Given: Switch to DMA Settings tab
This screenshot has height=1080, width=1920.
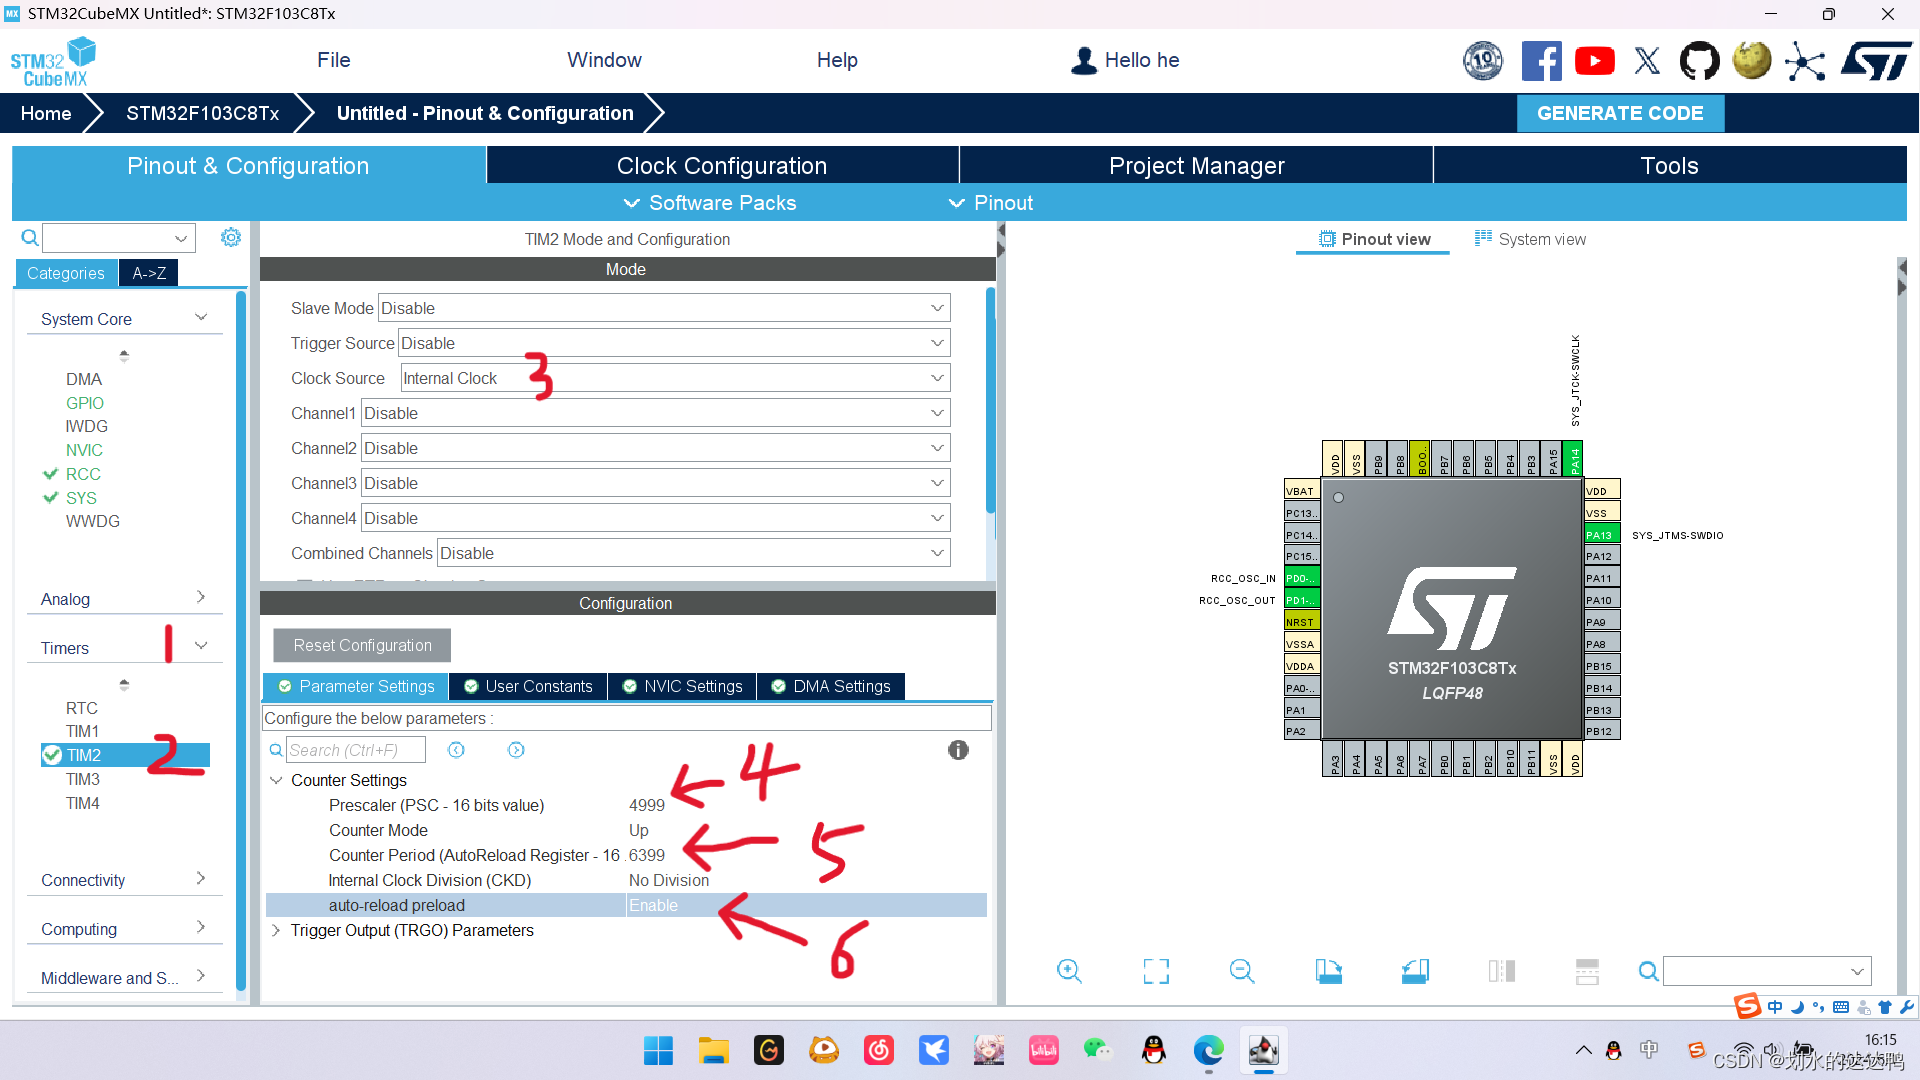Looking at the screenshot, I should click(x=831, y=686).
